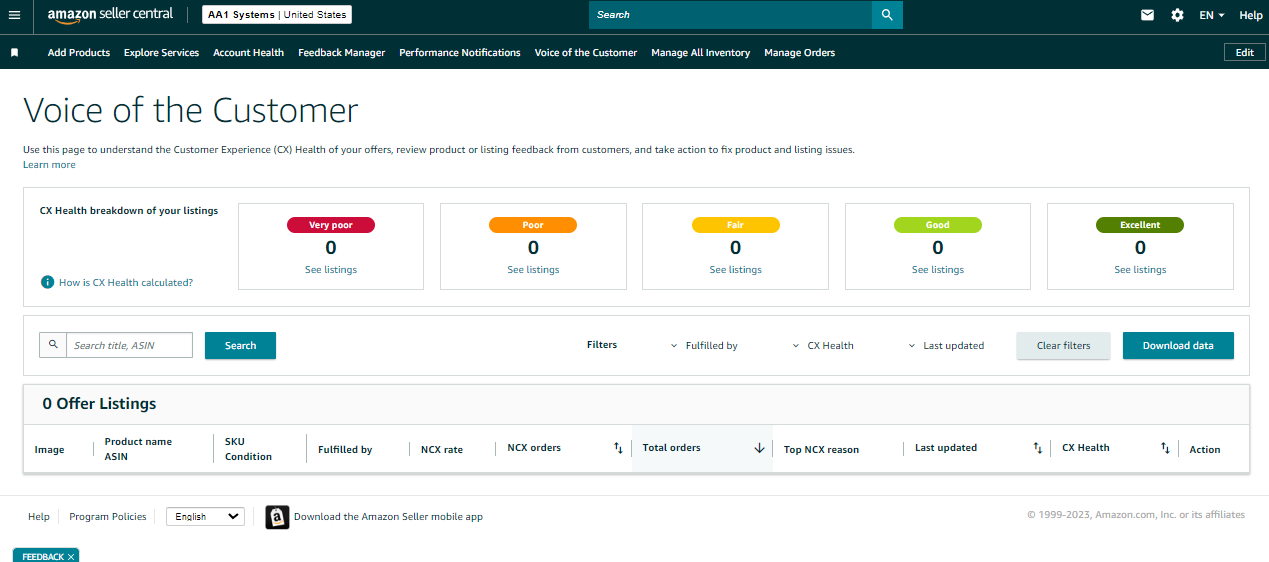This screenshot has height=562, width=1269.
Task: Select Voice of the Customer nav item
Action: 586,53
